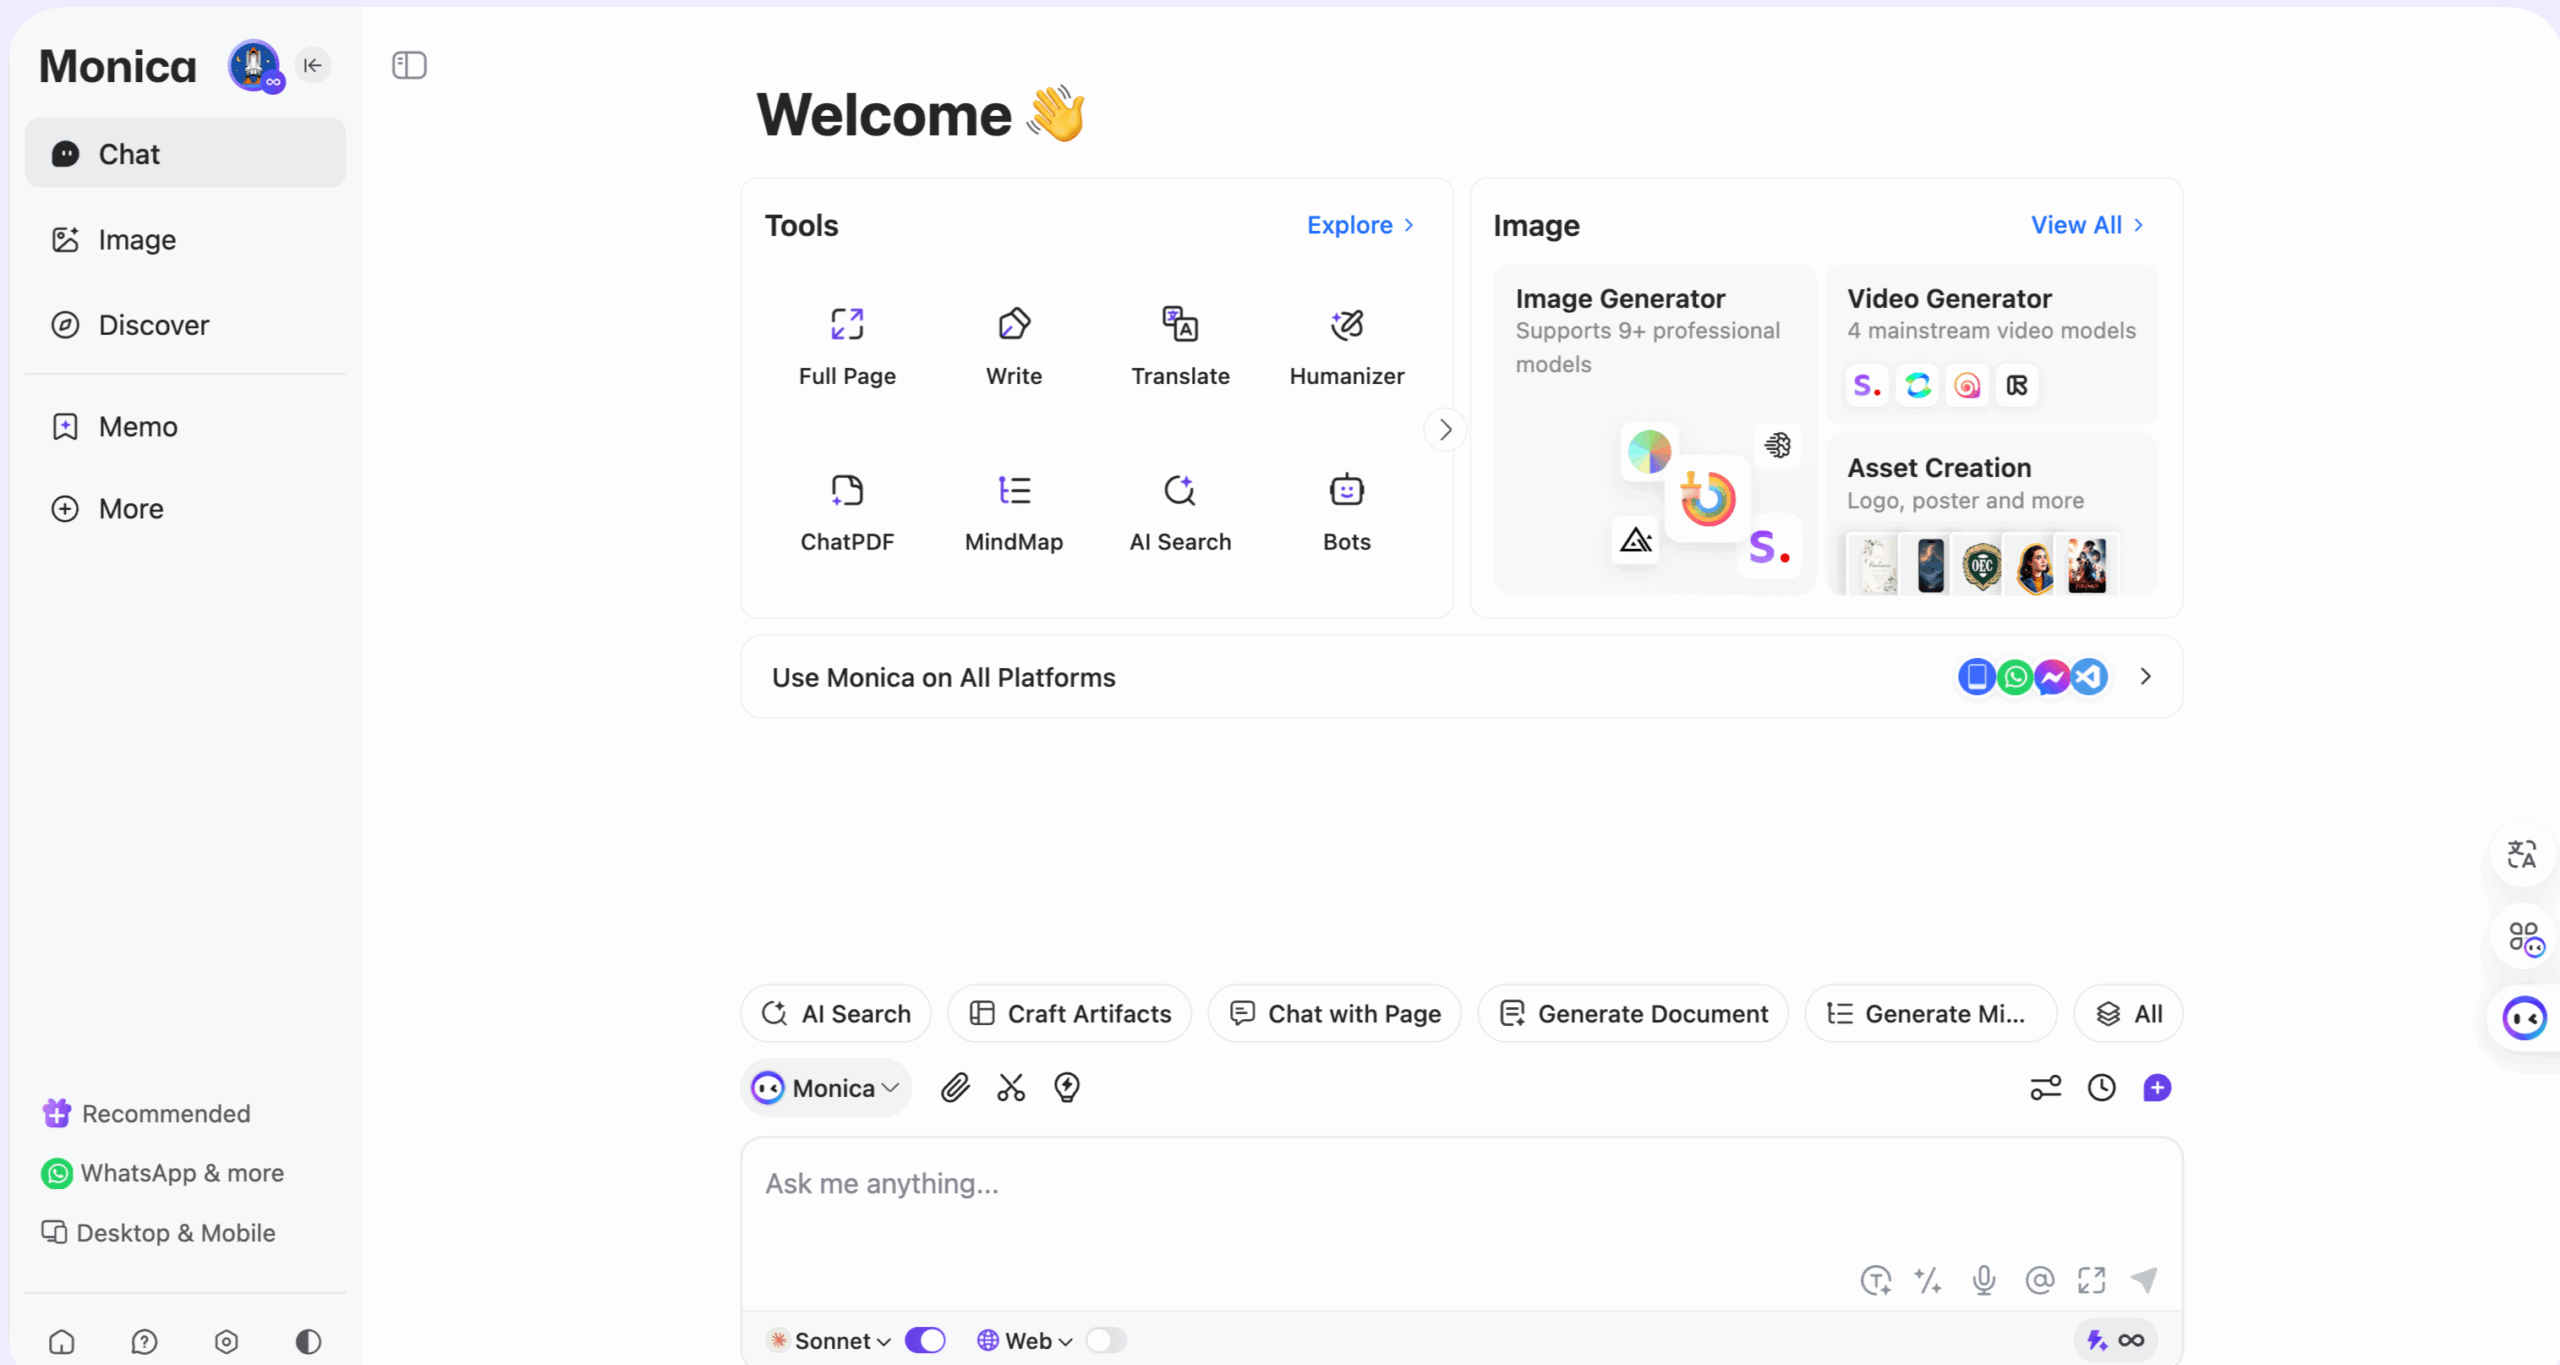This screenshot has height=1365, width=2560.
Task: Open the scissors screenshot tool
Action: 1011,1087
